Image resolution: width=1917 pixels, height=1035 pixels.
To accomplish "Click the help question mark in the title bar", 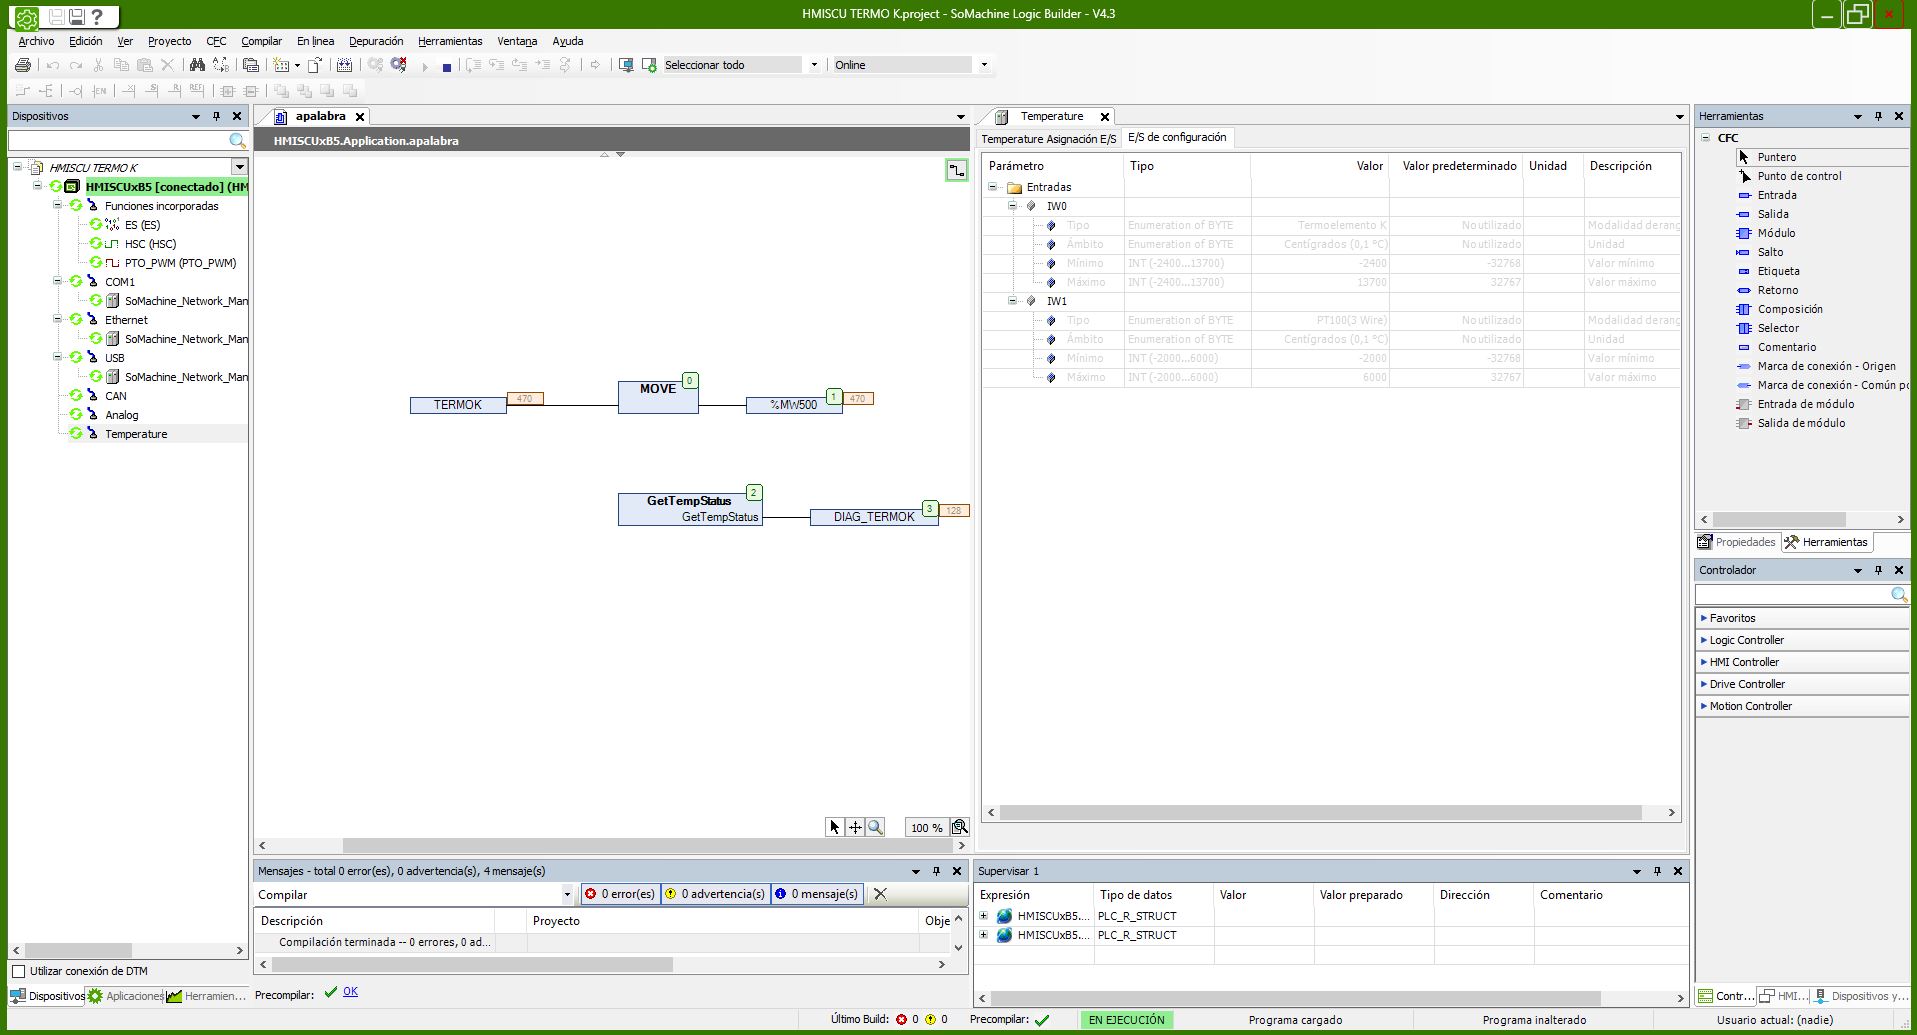I will point(97,17).
